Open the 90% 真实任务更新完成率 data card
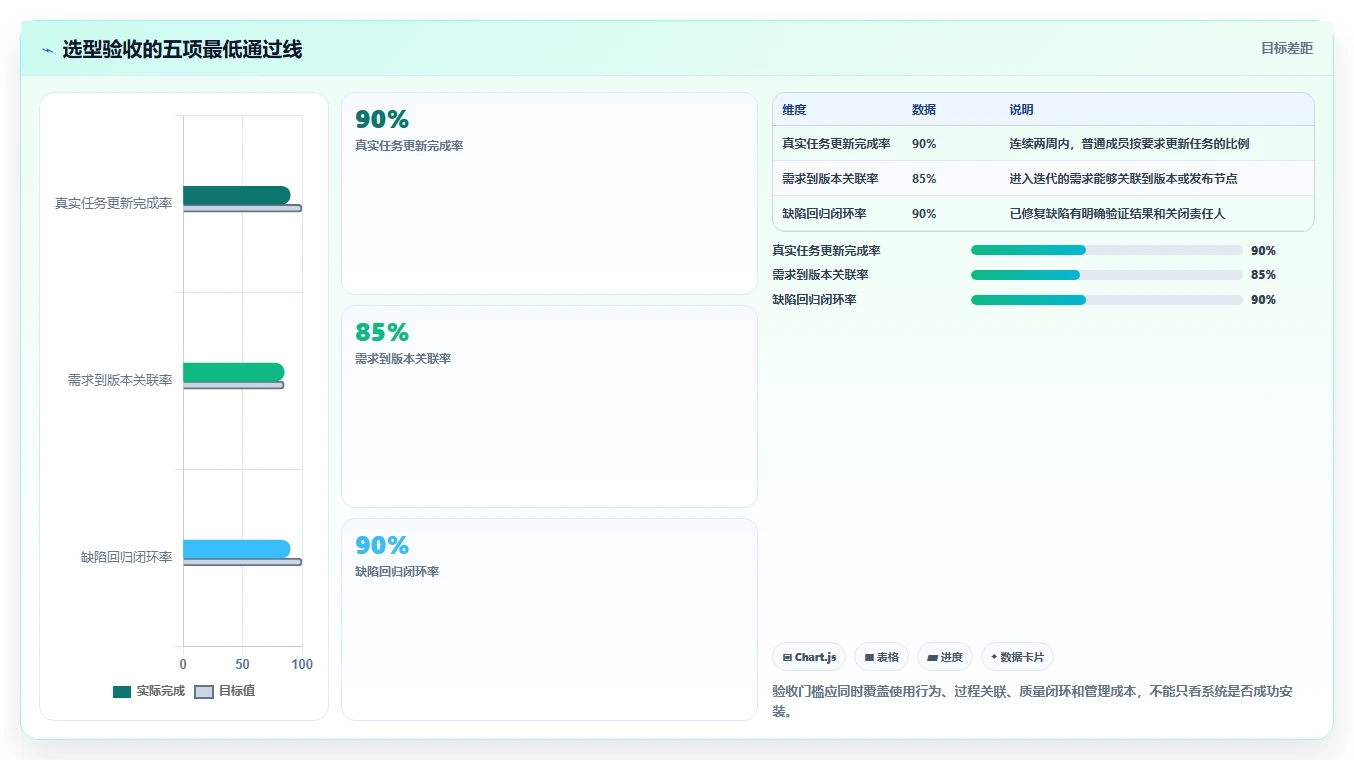This screenshot has height=760, width=1354. click(549, 194)
